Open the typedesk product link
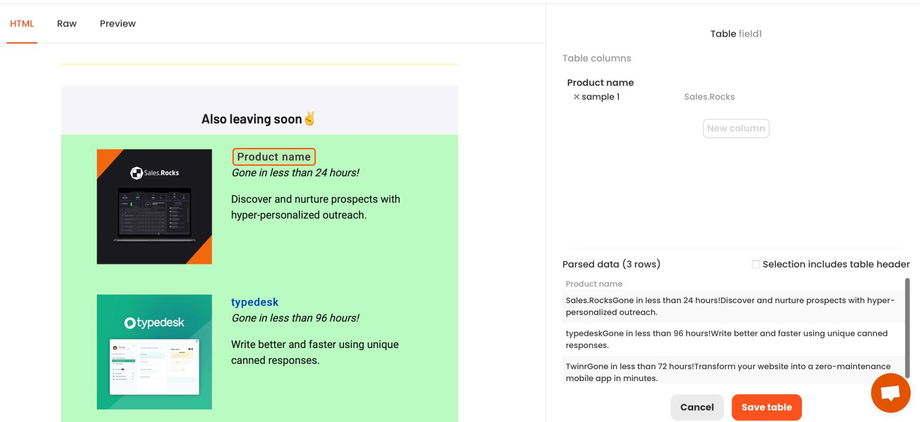Screen dimensions: 920x422 point(255,302)
